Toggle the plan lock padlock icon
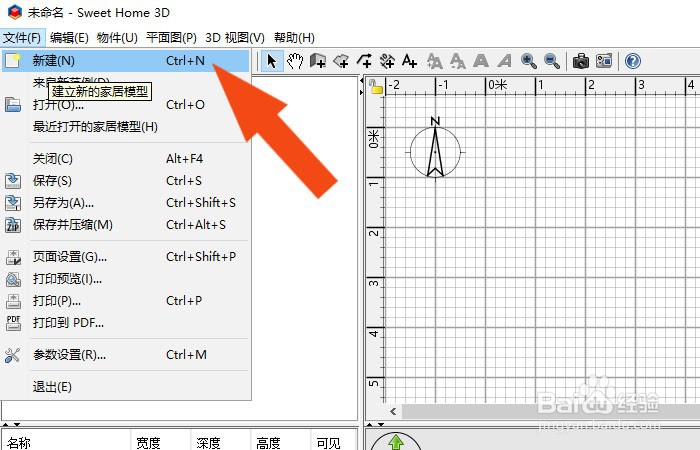Image resolution: width=700 pixels, height=450 pixels. click(376, 87)
